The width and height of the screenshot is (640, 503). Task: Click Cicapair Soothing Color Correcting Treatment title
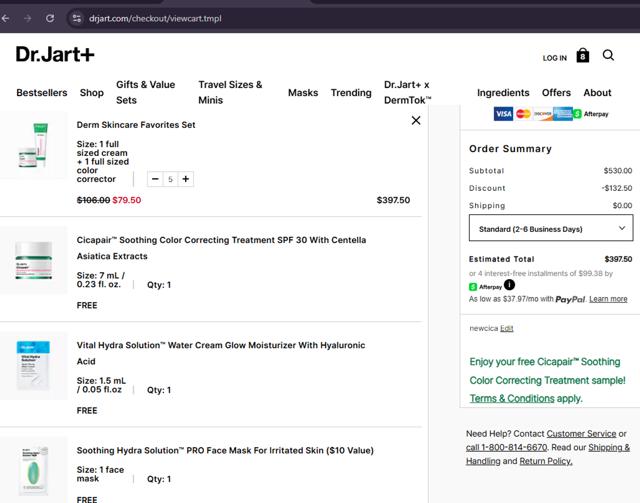[221, 248]
